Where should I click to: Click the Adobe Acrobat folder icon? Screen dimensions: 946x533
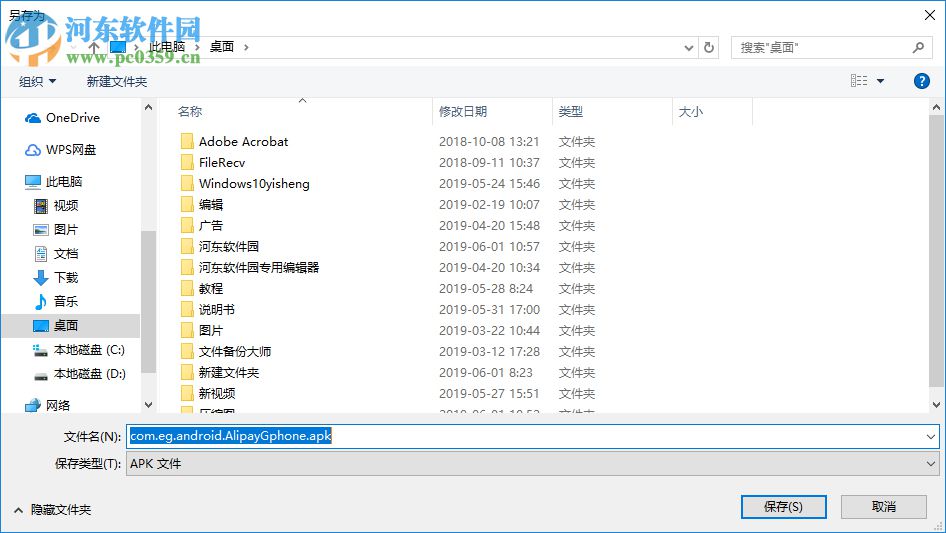point(188,142)
